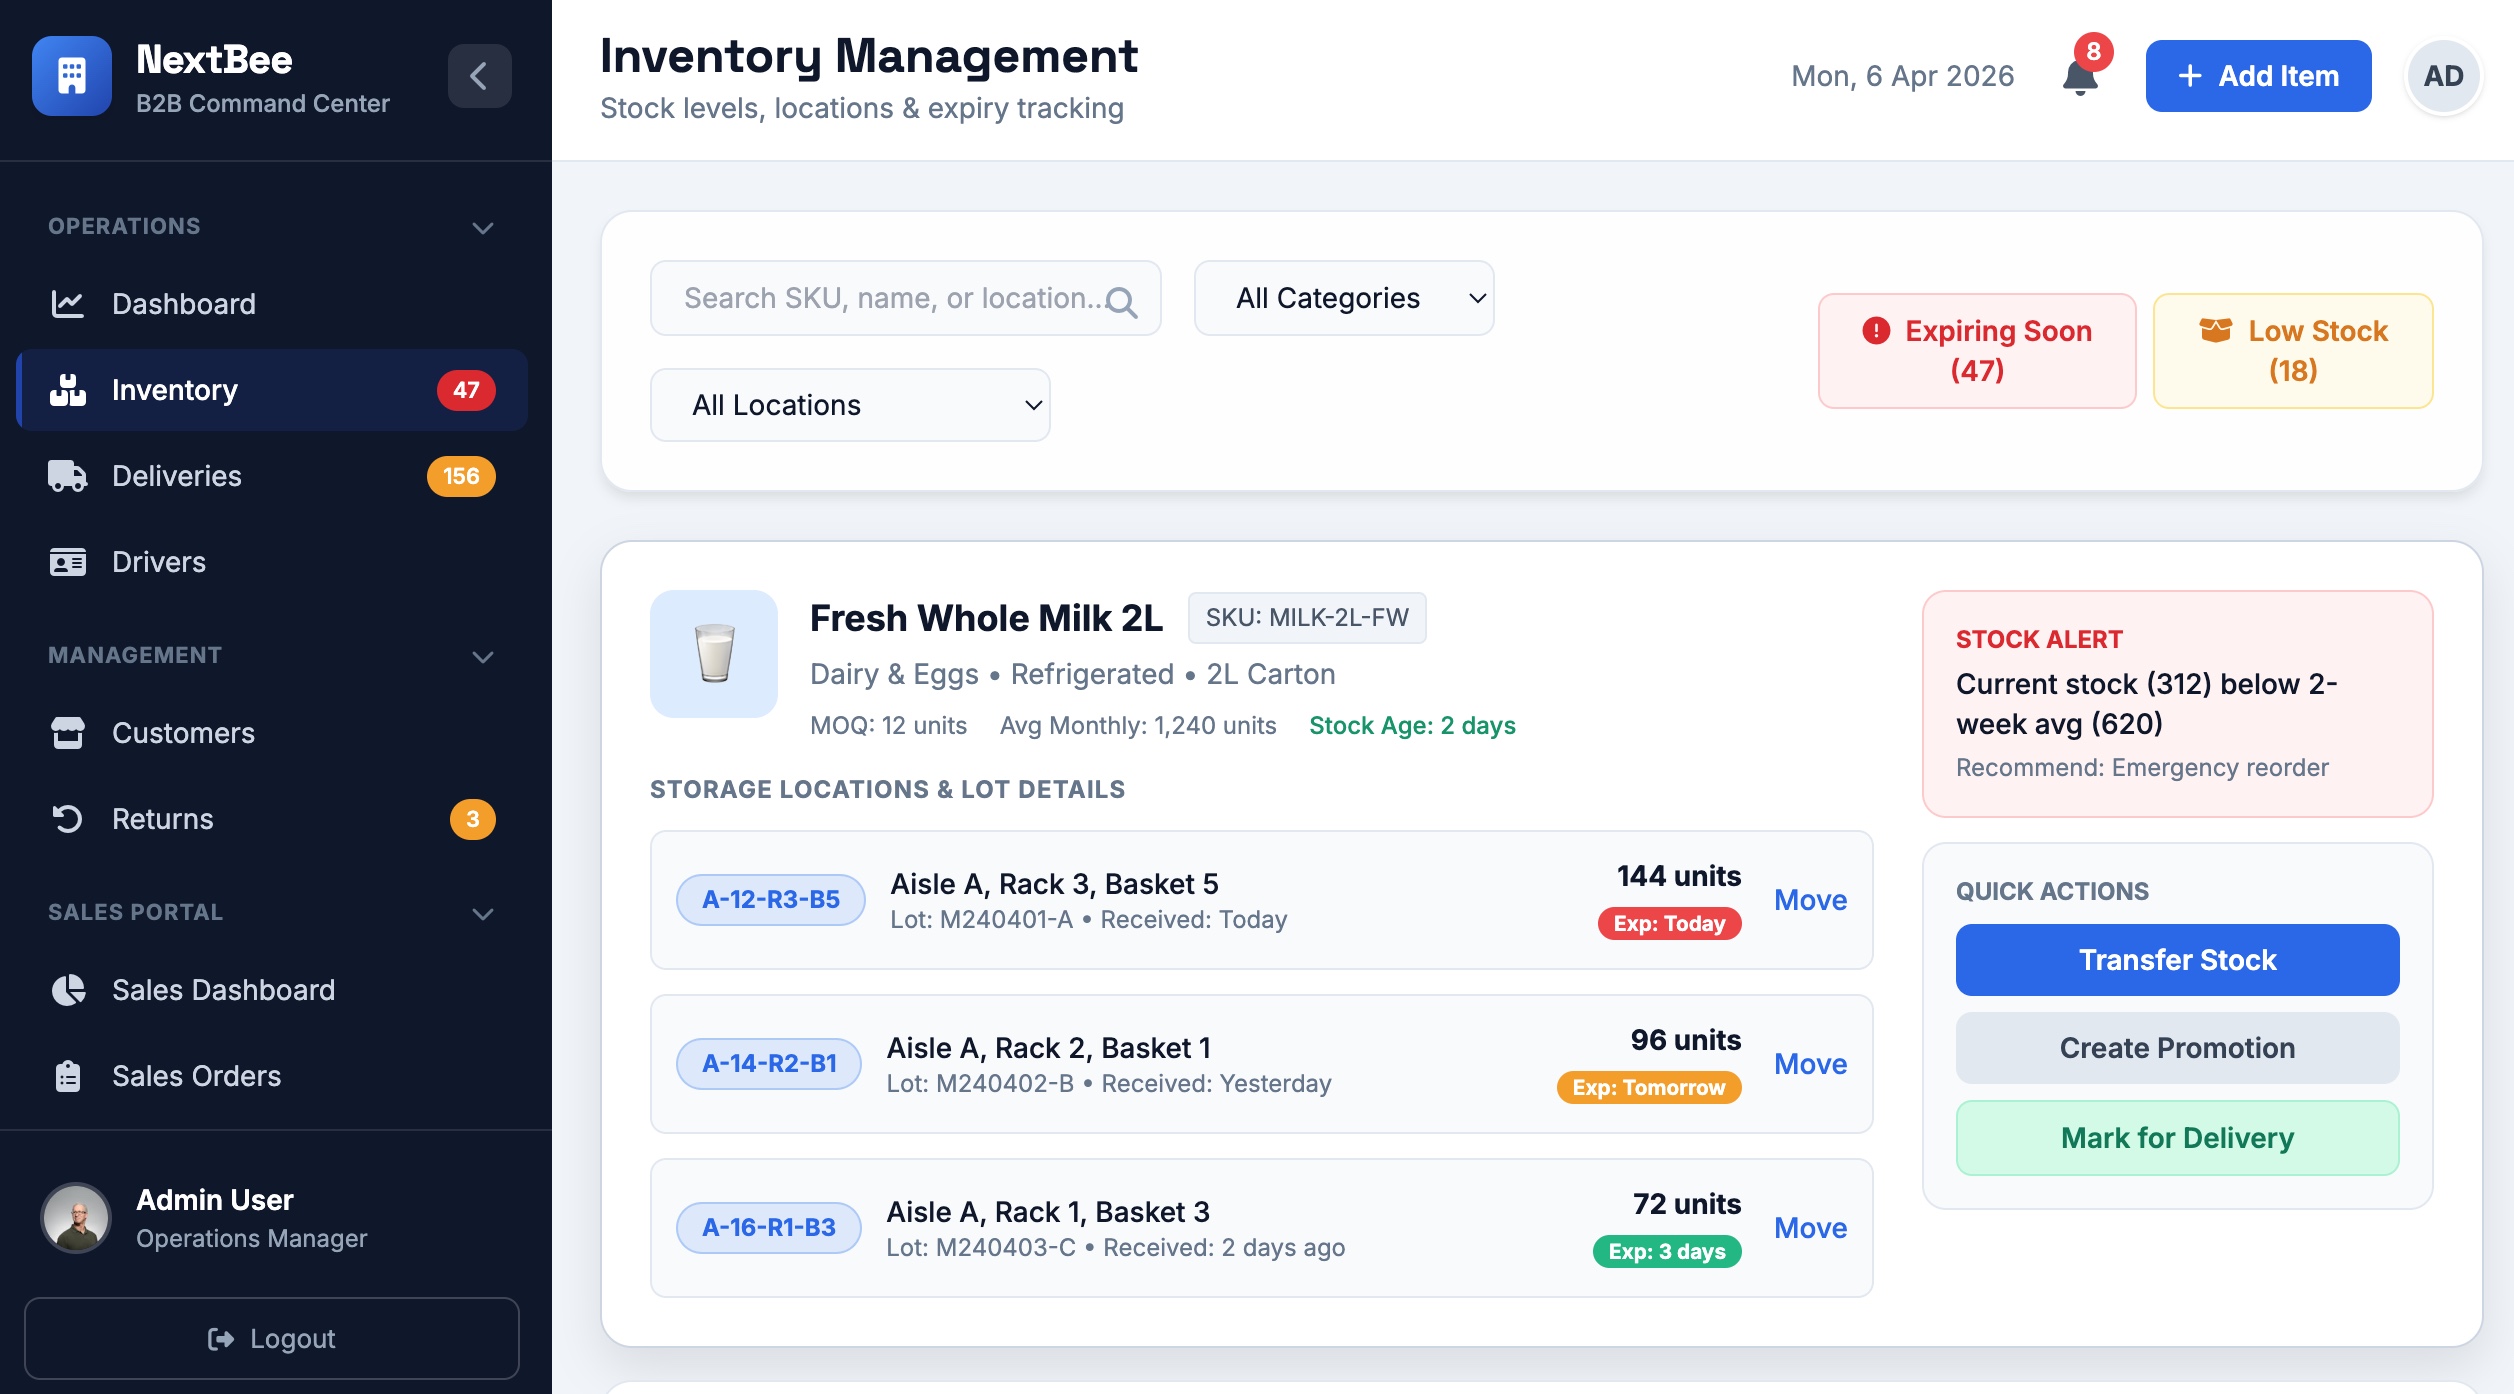Collapse the Management section

482,656
